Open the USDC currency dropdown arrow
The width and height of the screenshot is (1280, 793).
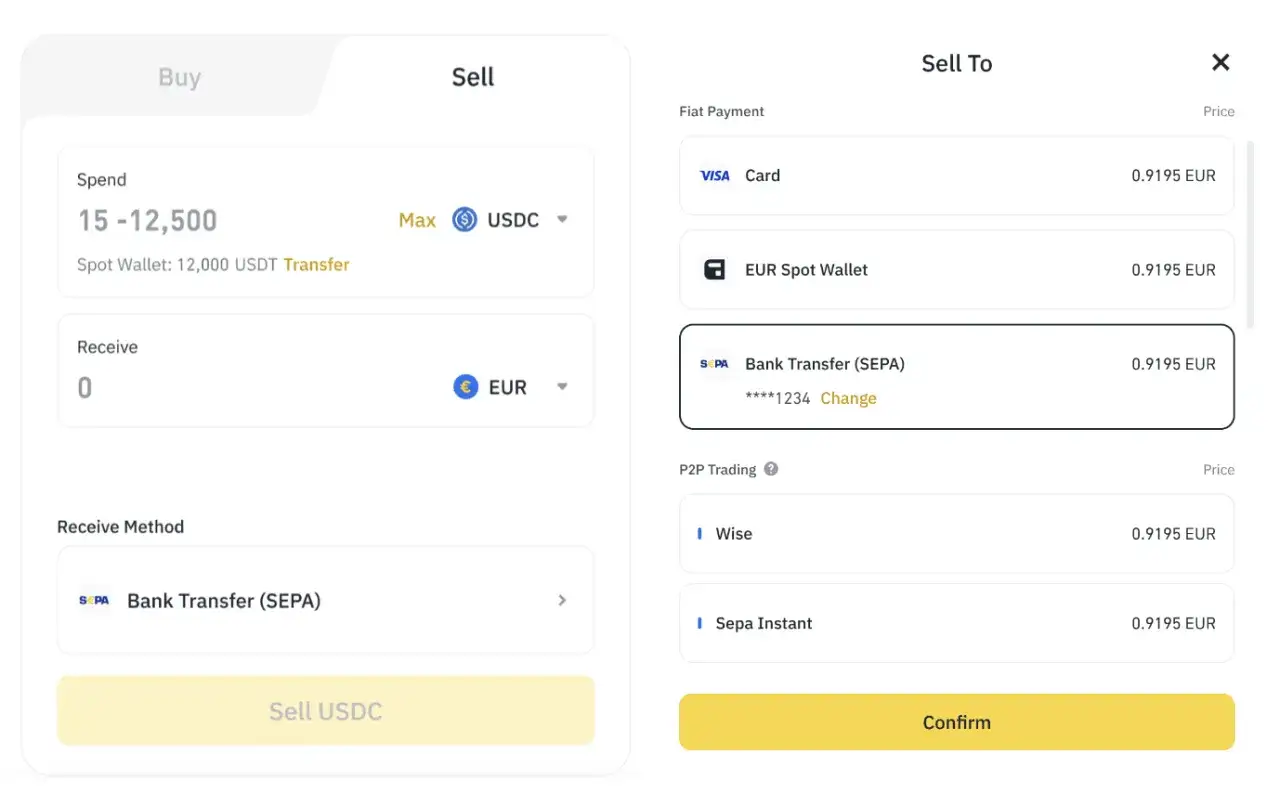562,220
